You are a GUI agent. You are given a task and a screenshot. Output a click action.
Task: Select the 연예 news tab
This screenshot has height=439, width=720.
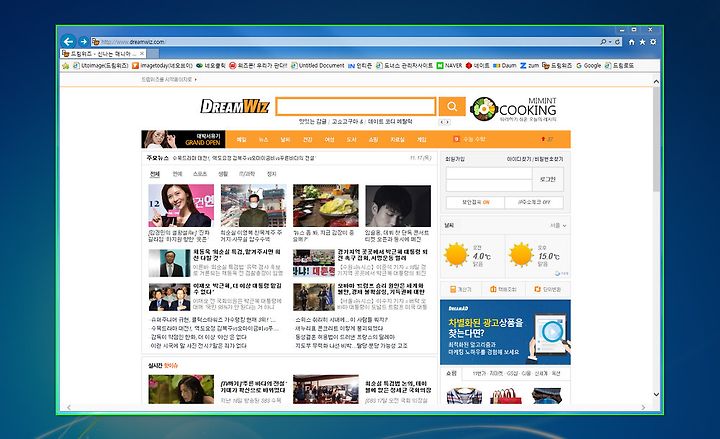click(x=177, y=174)
